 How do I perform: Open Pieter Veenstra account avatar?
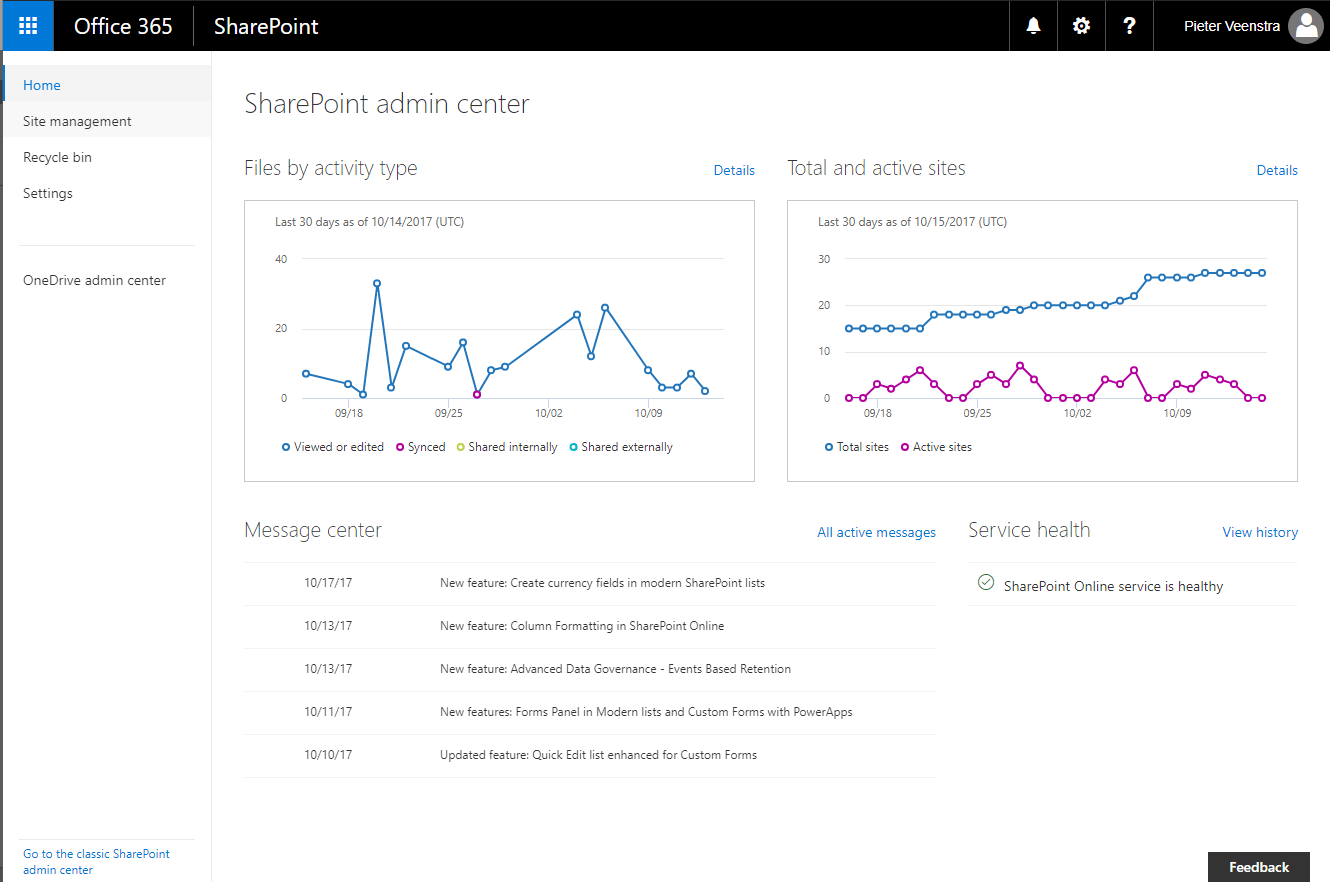pyautogui.click(x=1305, y=26)
